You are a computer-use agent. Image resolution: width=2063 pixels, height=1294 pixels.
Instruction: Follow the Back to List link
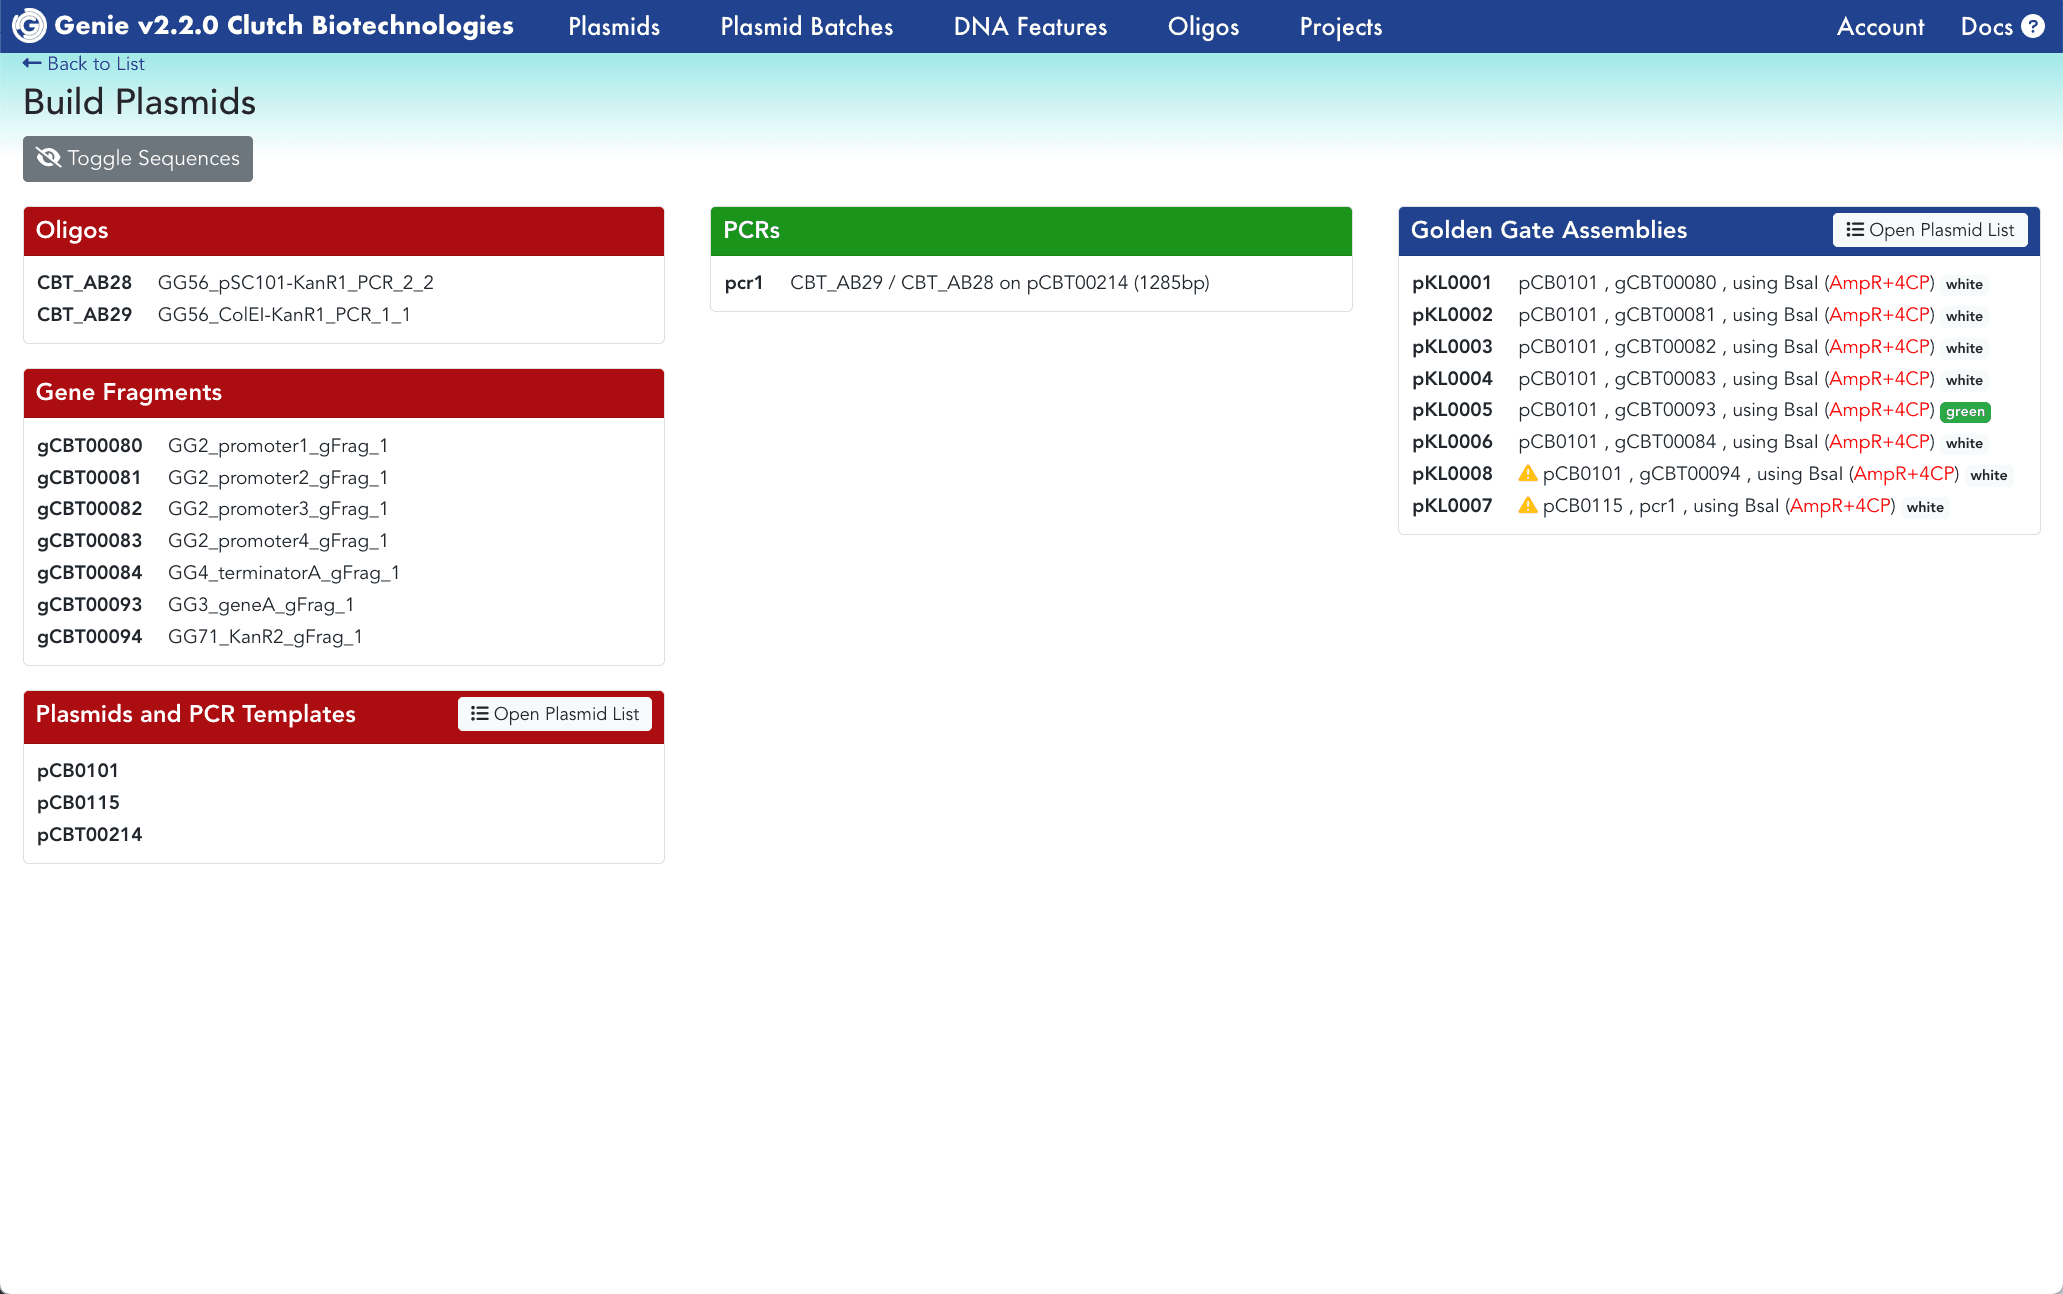point(95,63)
